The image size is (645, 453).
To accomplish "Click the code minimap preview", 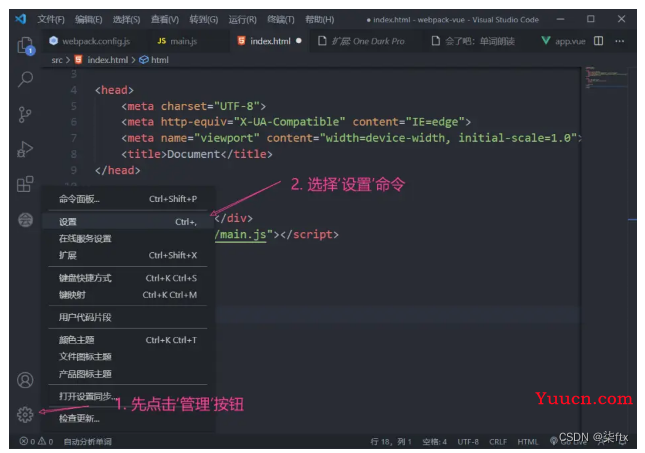I will 607,77.
